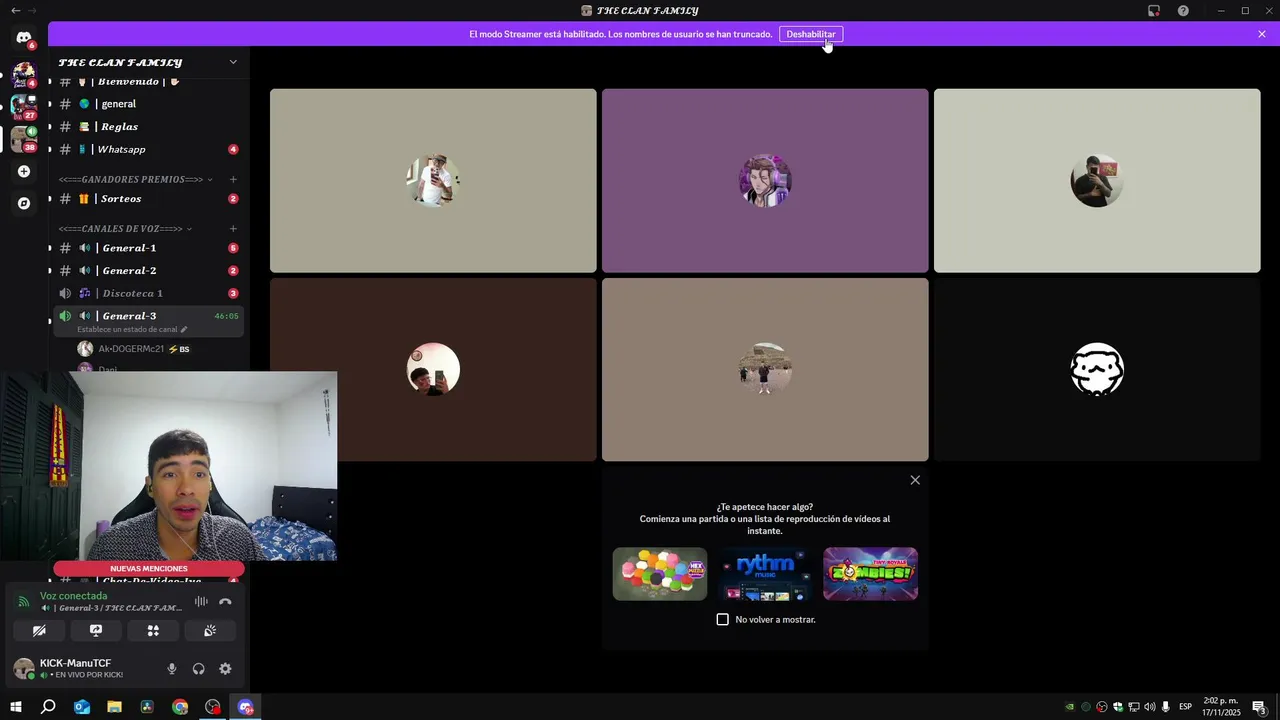1280x720 pixels.
Task: Add channel to GANADORES PREMIOS category
Action: click(x=233, y=179)
